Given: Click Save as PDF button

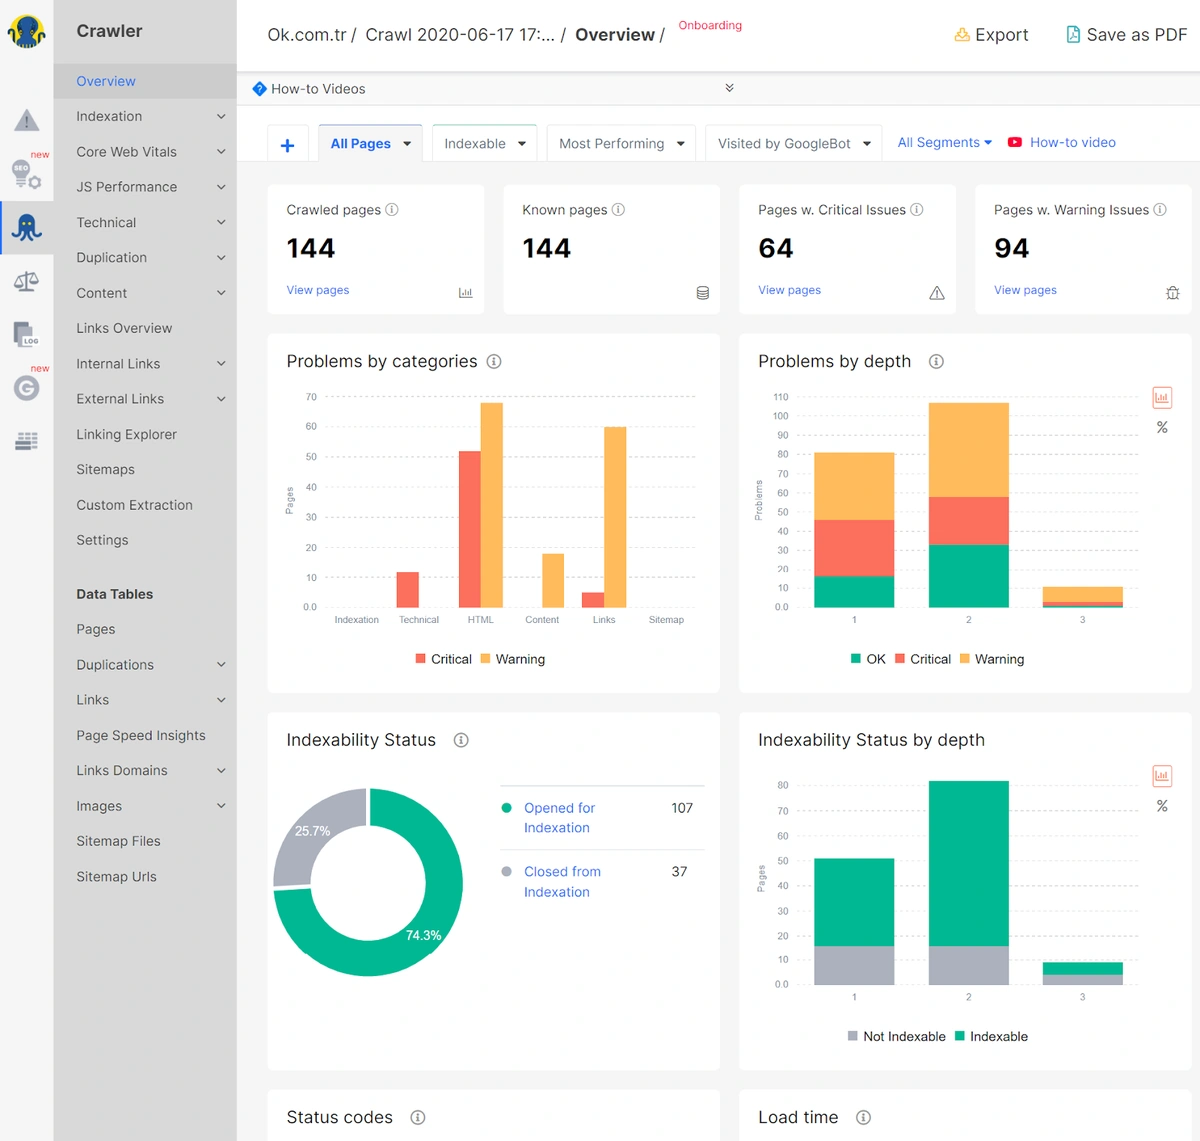Looking at the screenshot, I should point(1126,35).
